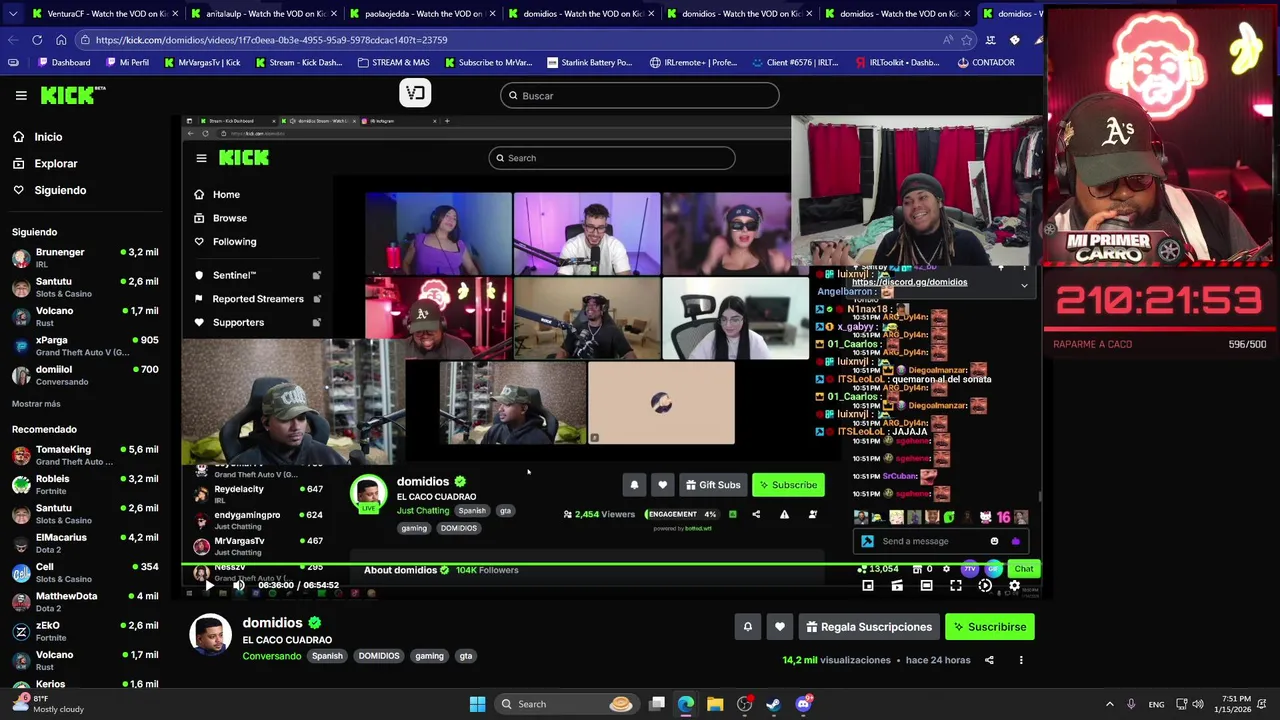
Task: Share the VOD using the share icon
Action: (x=989, y=660)
